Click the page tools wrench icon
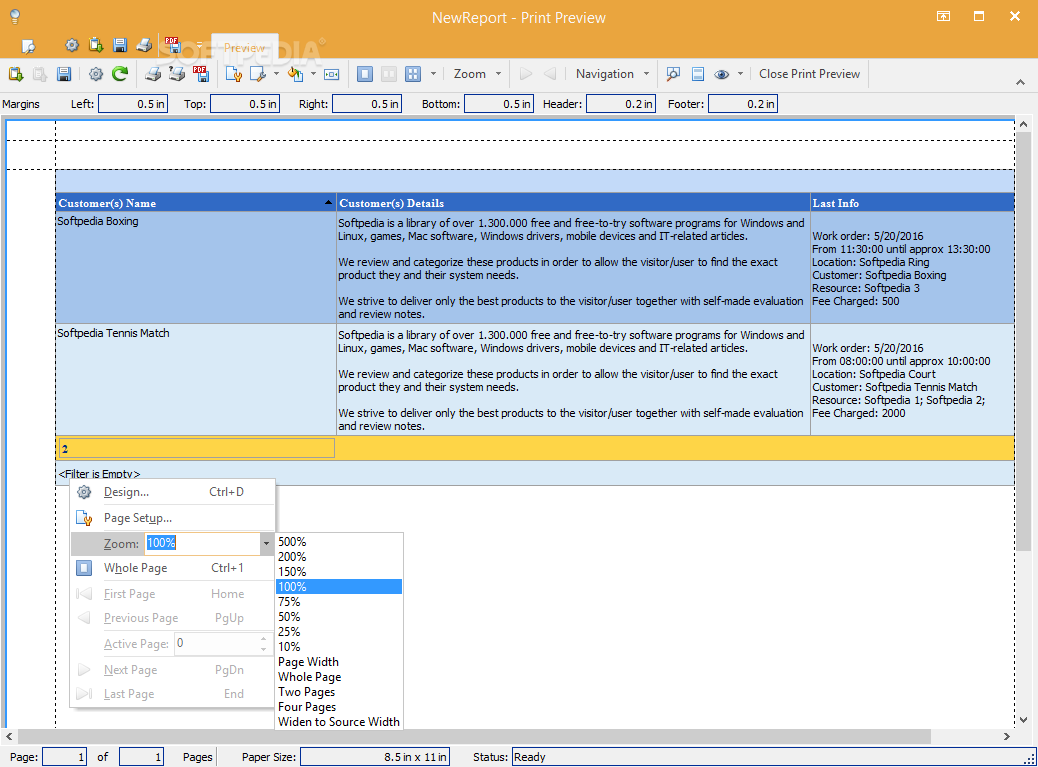 point(258,74)
